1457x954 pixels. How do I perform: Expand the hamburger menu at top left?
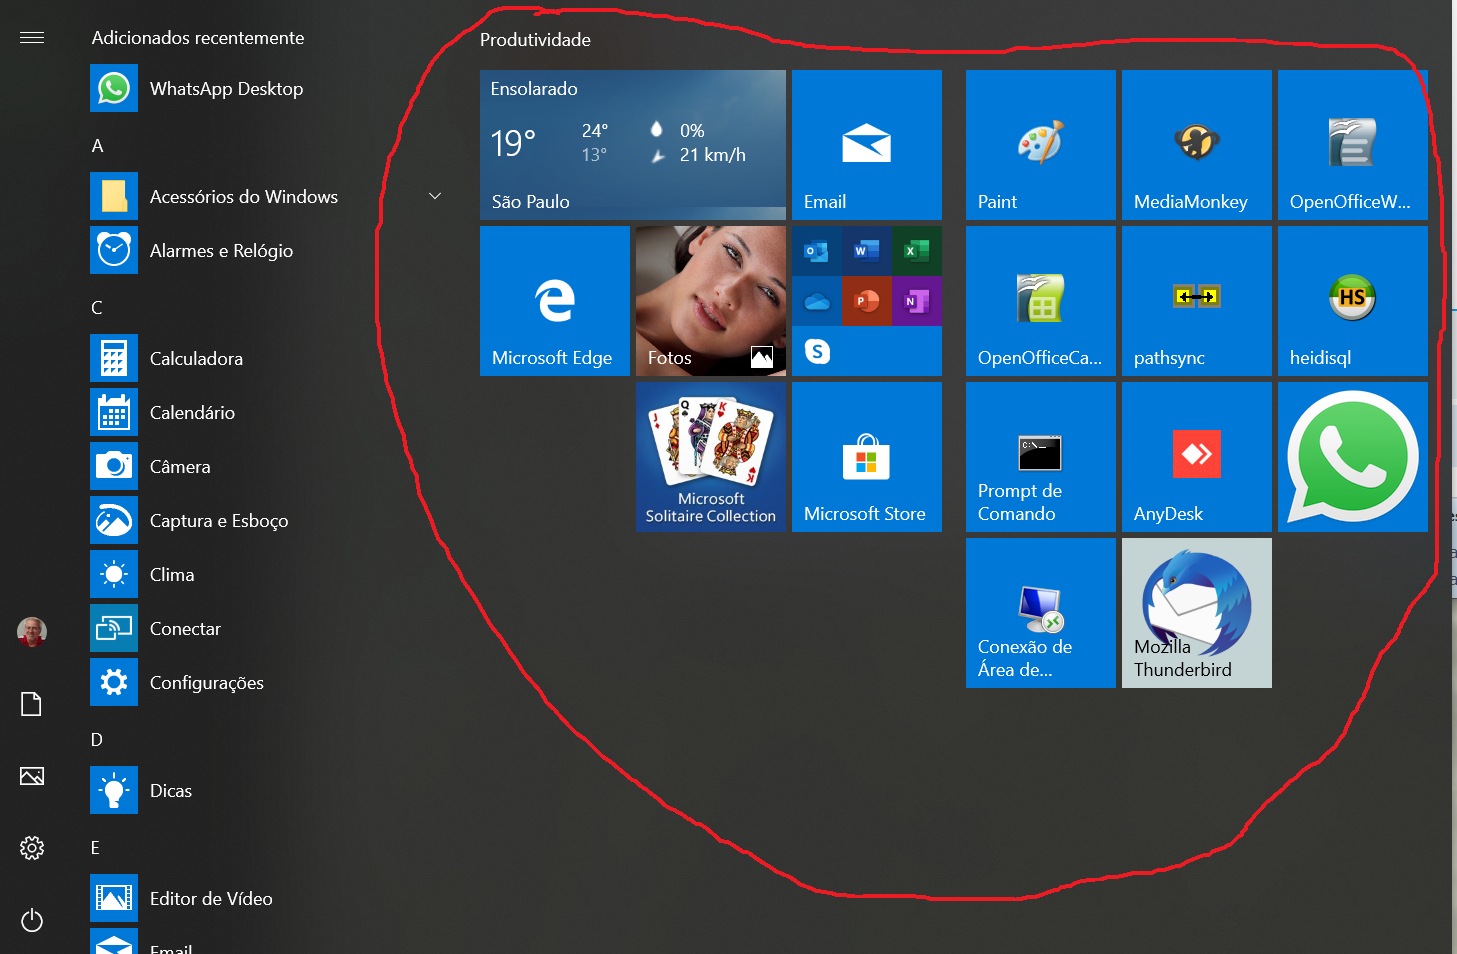(32, 38)
